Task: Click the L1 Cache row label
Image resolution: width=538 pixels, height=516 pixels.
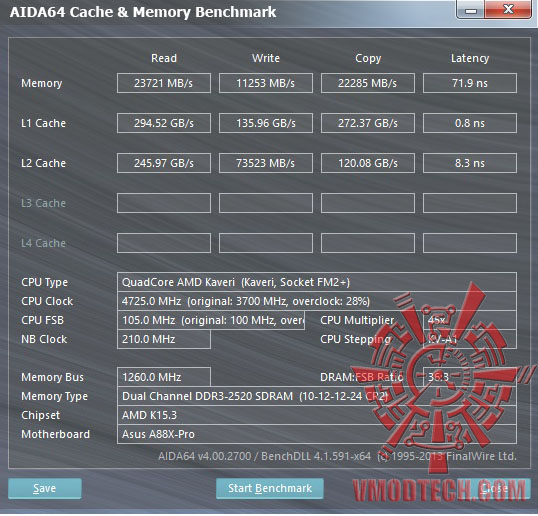Action: (43, 123)
